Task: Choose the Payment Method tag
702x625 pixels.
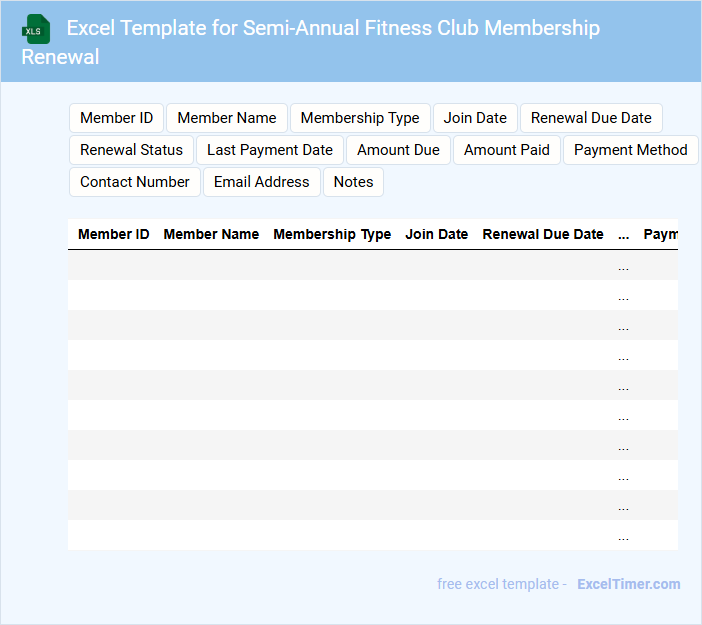Action: click(630, 150)
